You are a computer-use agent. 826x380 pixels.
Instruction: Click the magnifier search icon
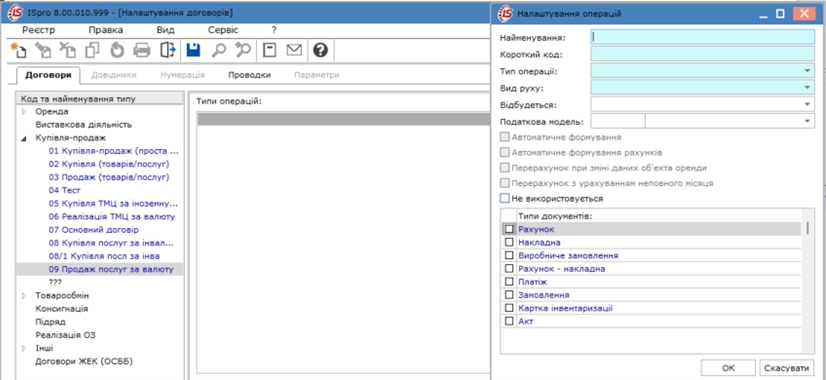click(x=218, y=50)
